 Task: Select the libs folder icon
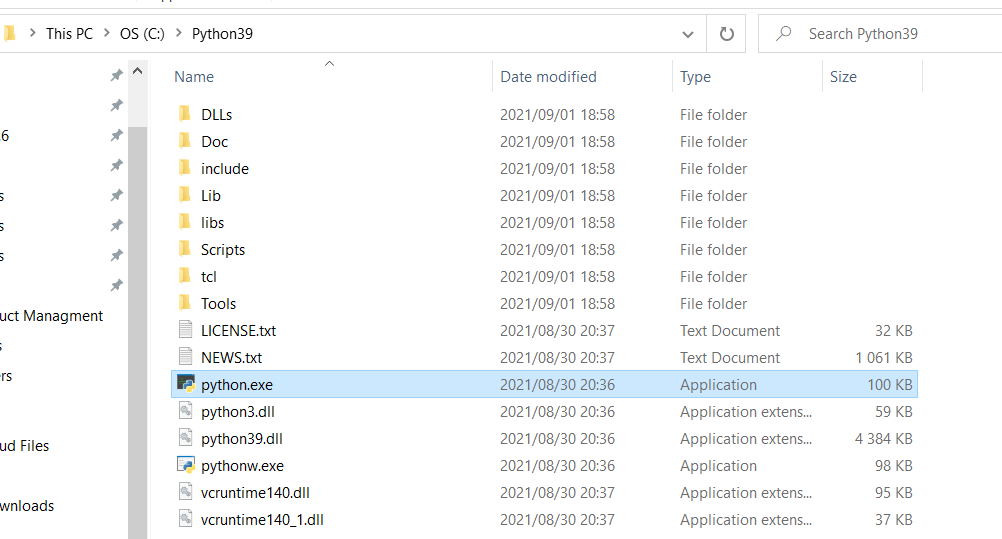pyautogui.click(x=185, y=222)
